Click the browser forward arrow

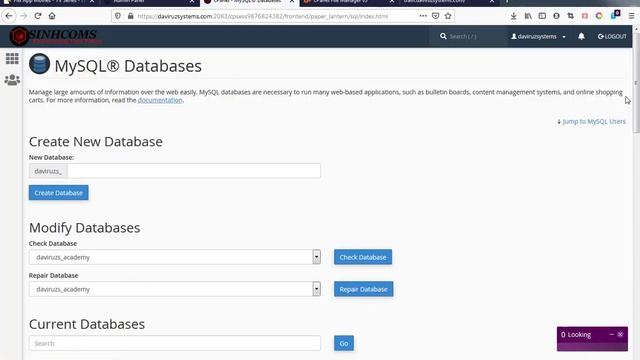coord(24,16)
